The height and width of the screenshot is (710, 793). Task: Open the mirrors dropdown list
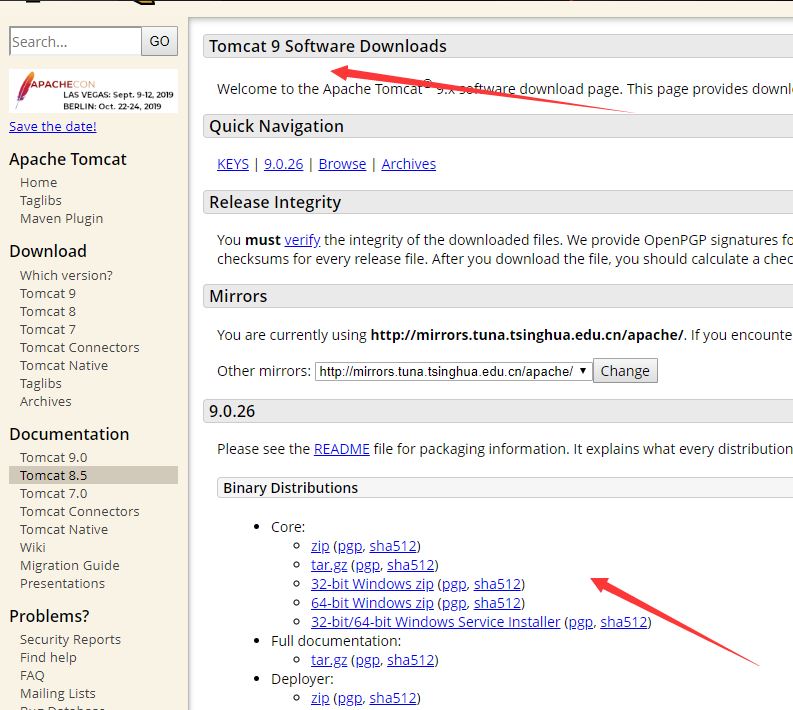(x=453, y=371)
